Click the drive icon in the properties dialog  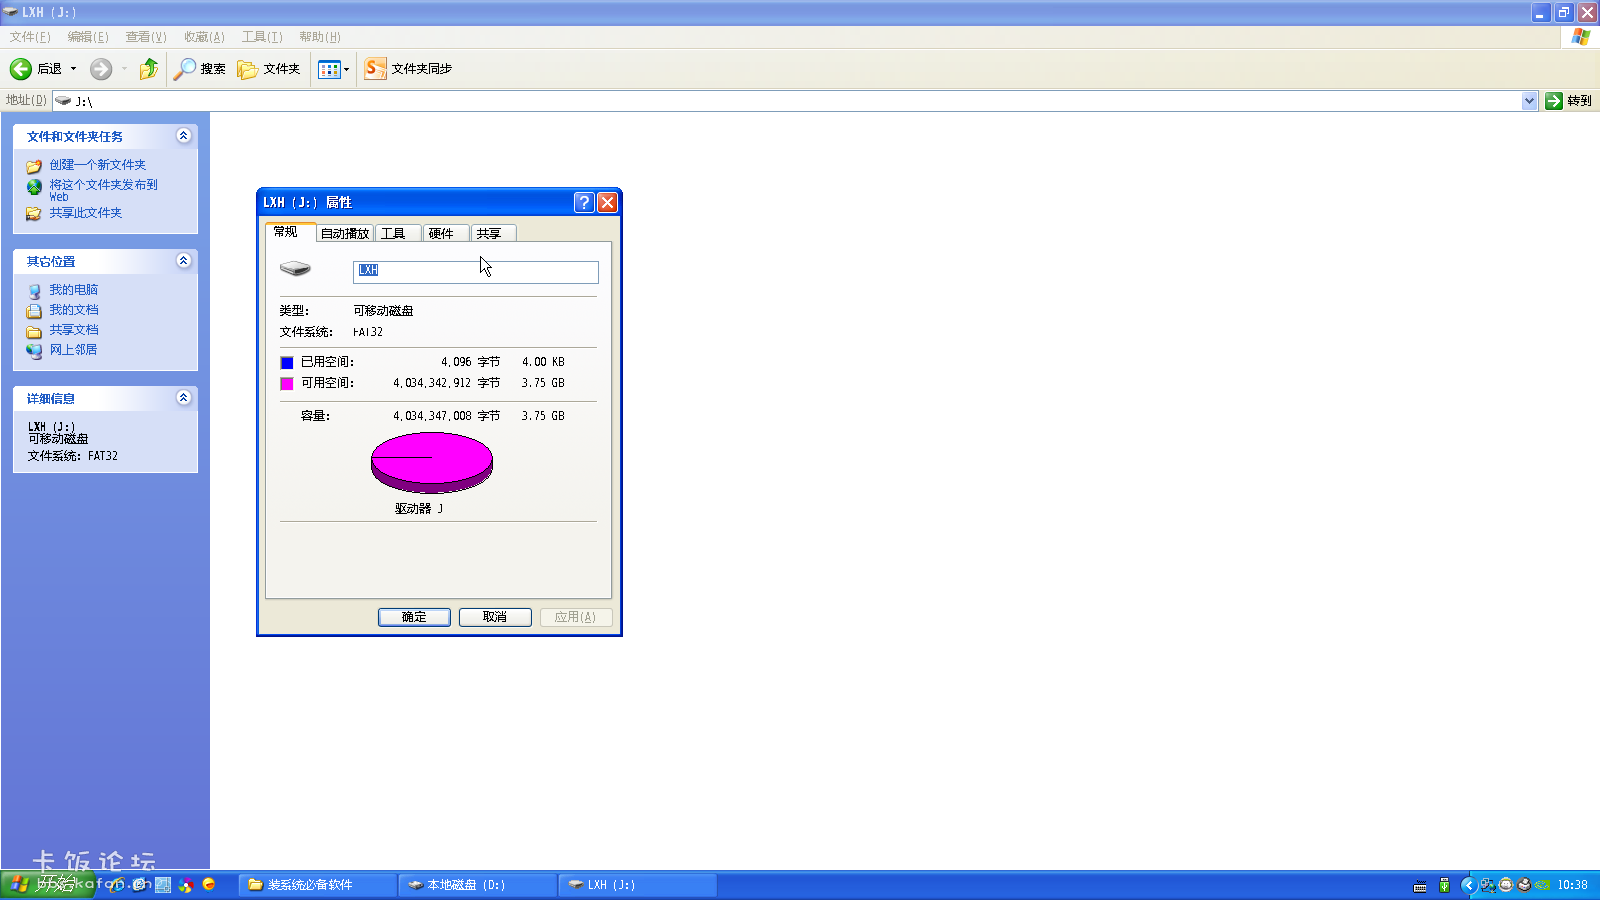(295, 268)
